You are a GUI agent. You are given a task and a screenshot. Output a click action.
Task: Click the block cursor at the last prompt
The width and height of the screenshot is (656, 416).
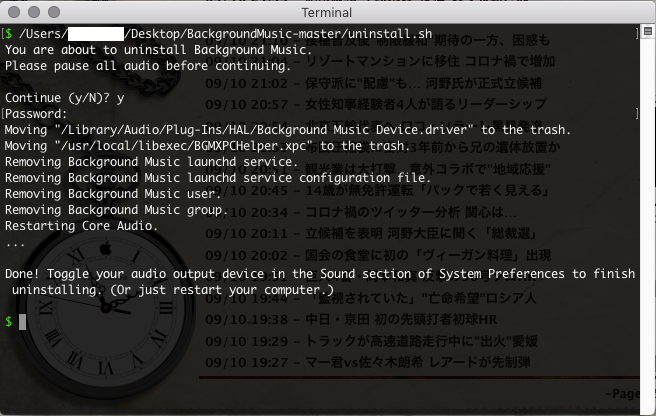pyautogui.click(x=23, y=322)
